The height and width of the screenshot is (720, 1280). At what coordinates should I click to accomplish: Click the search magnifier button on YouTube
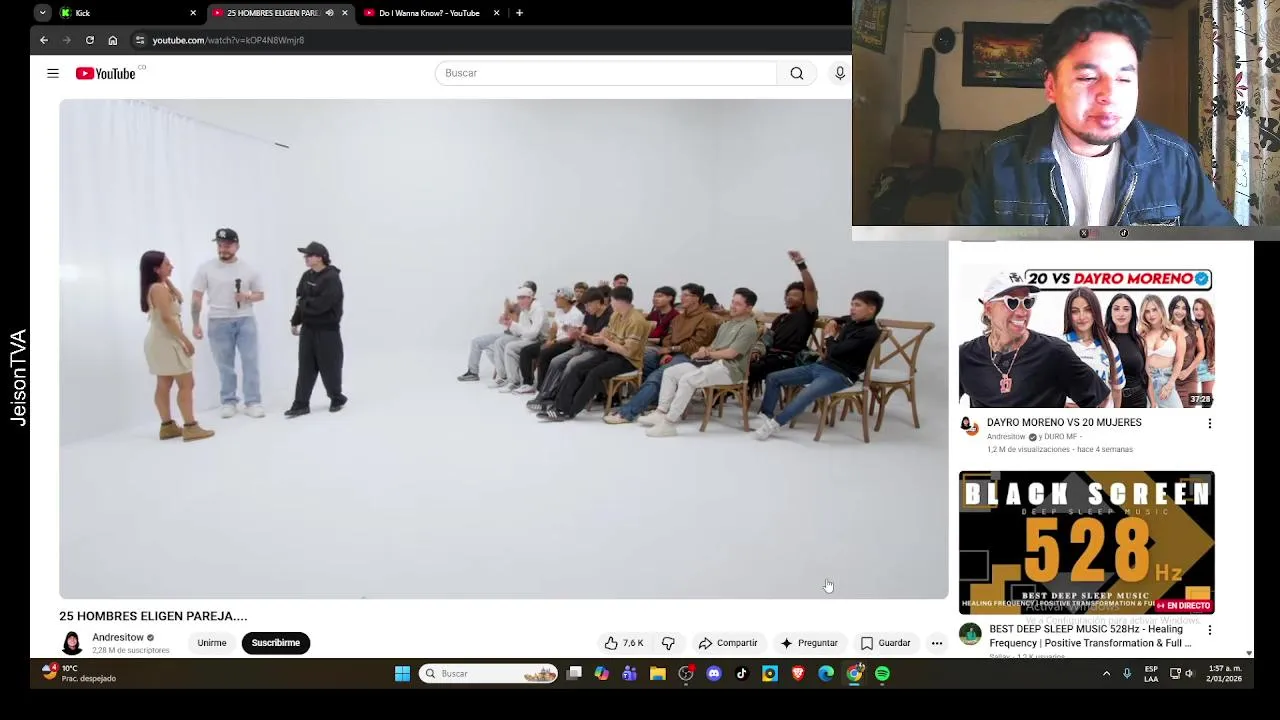pos(797,73)
